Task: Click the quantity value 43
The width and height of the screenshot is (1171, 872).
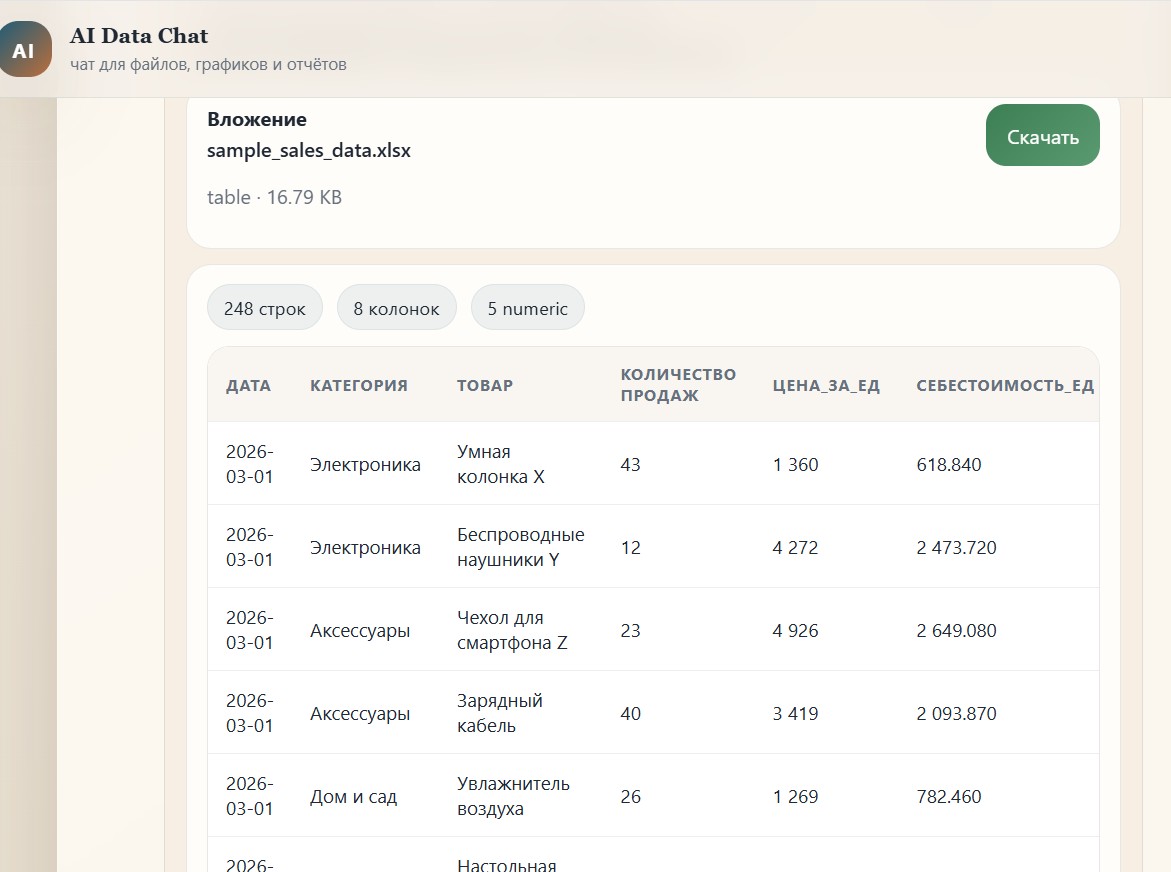Action: pos(630,464)
